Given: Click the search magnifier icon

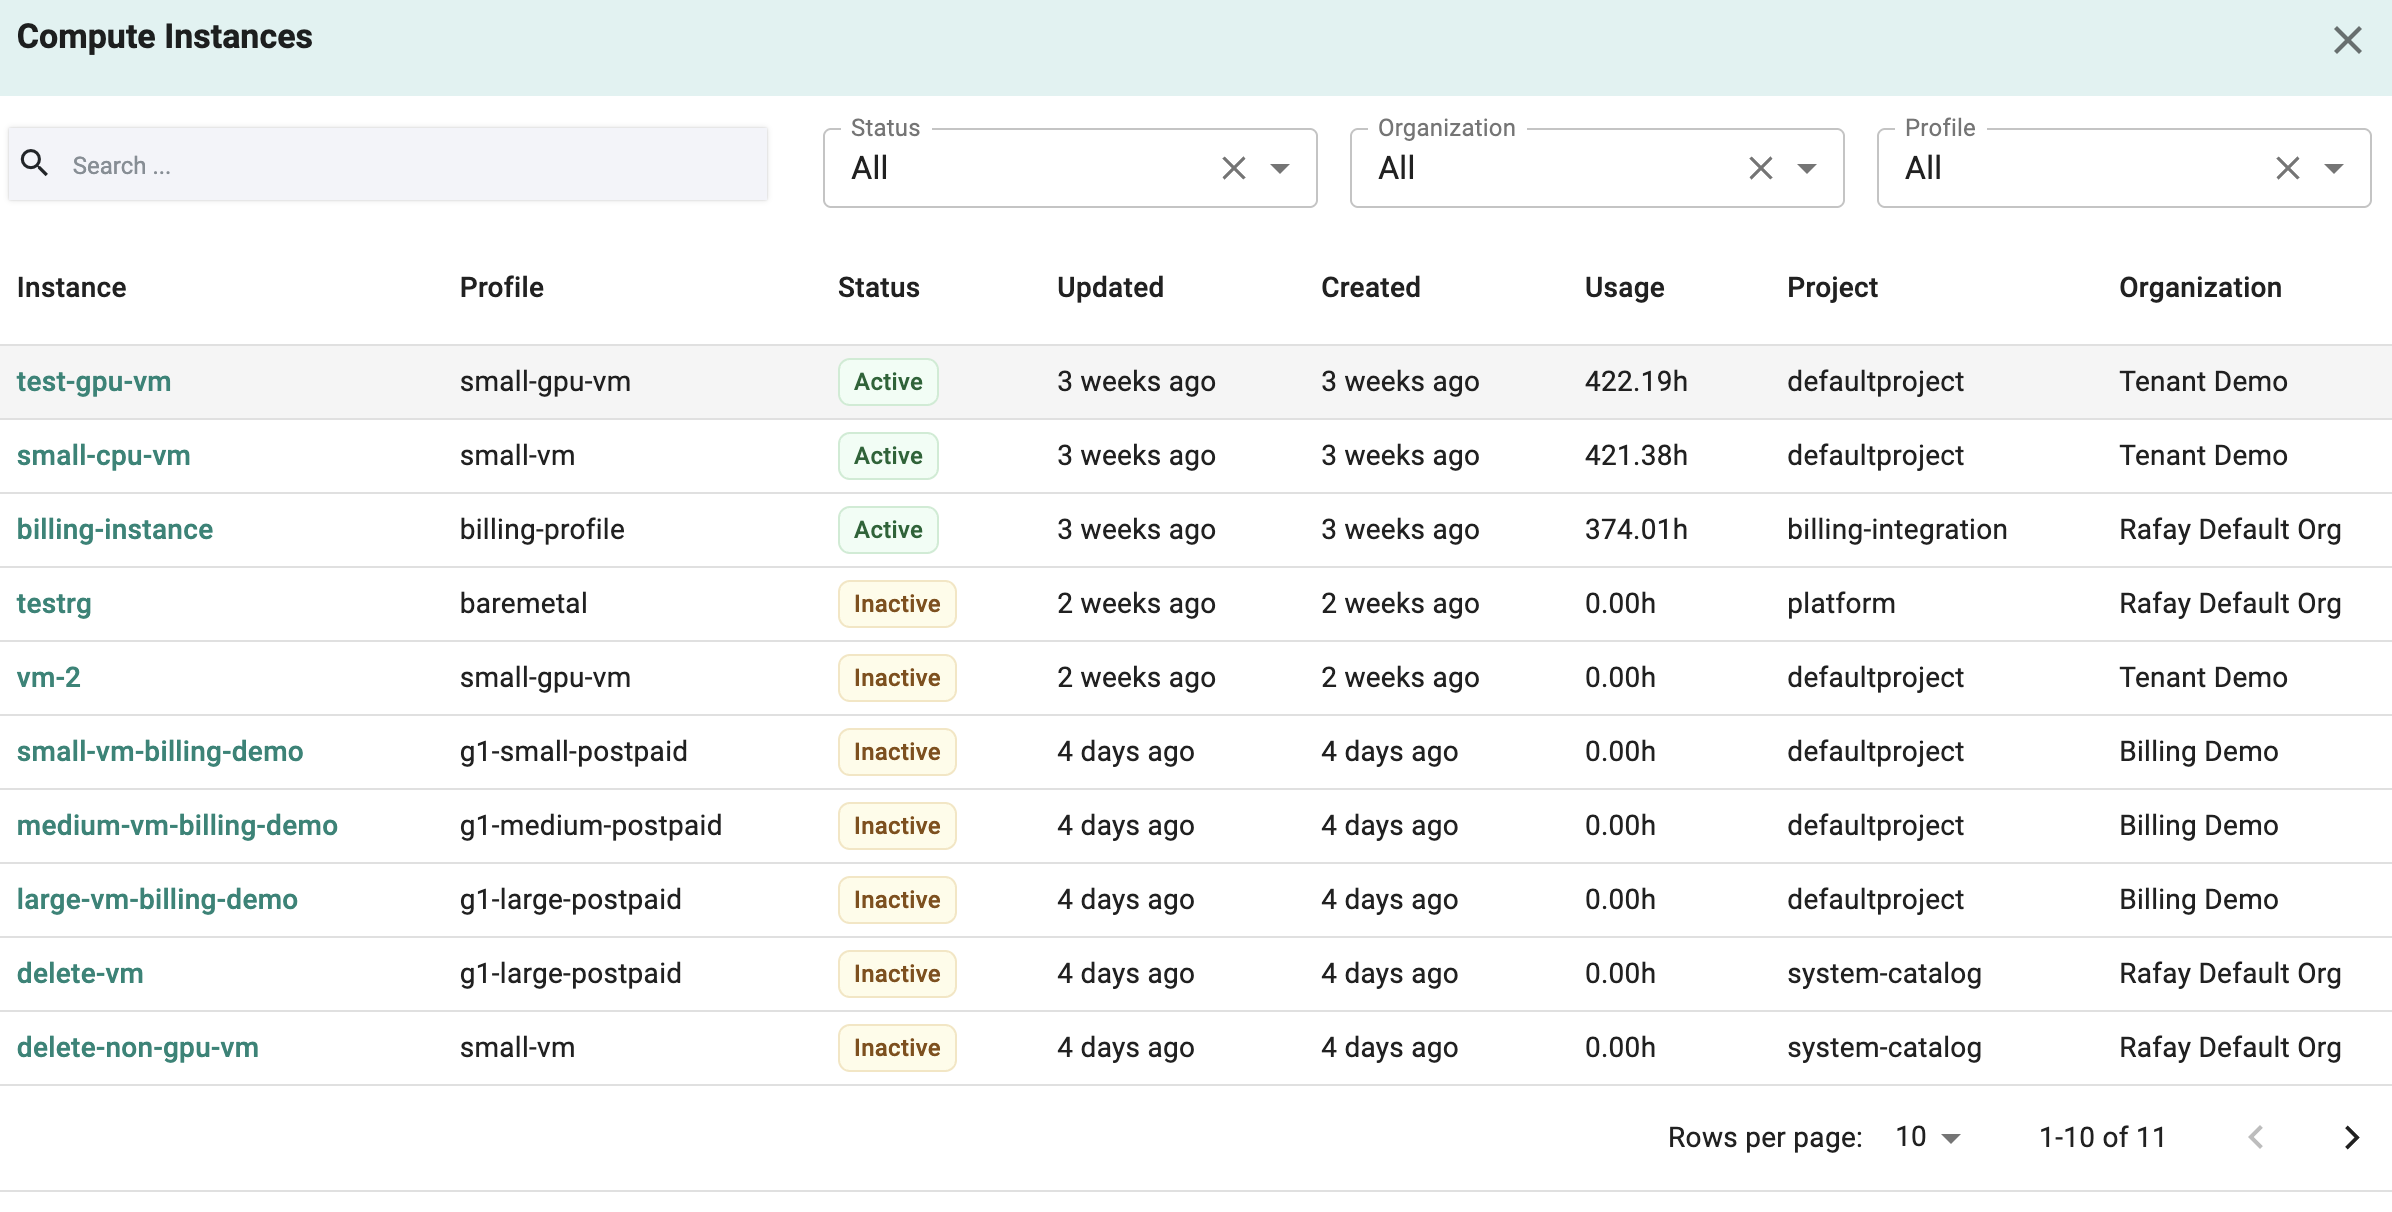Looking at the screenshot, I should tap(35, 163).
